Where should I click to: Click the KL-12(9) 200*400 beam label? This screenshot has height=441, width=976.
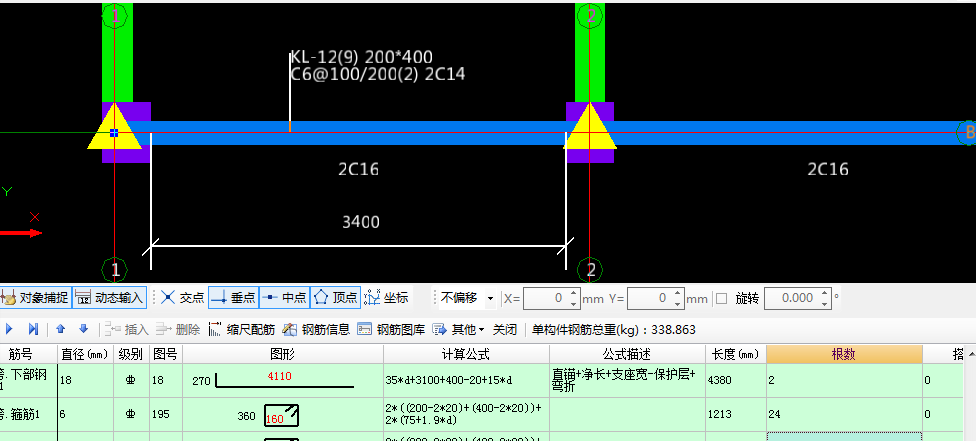362,58
